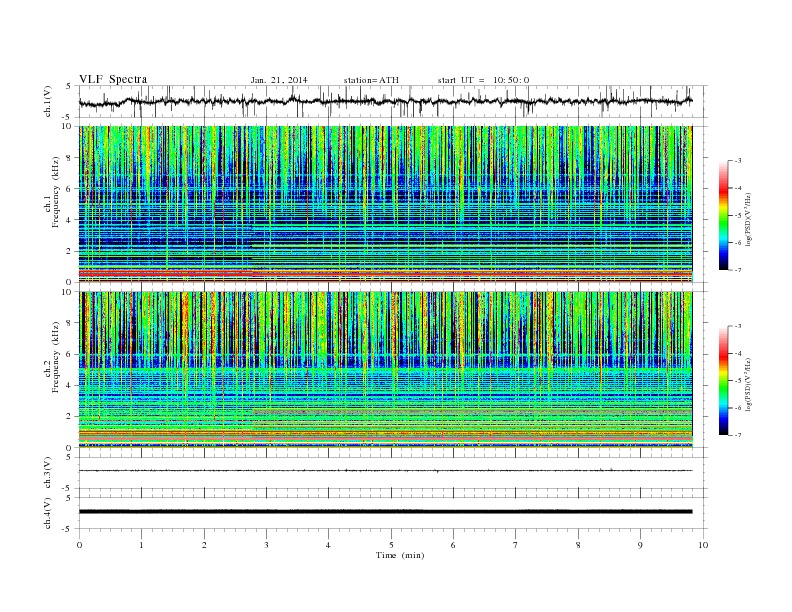Select the date text "Jan. 21, 2014"
Viewport: 792px width, 612px height.
click(279, 80)
